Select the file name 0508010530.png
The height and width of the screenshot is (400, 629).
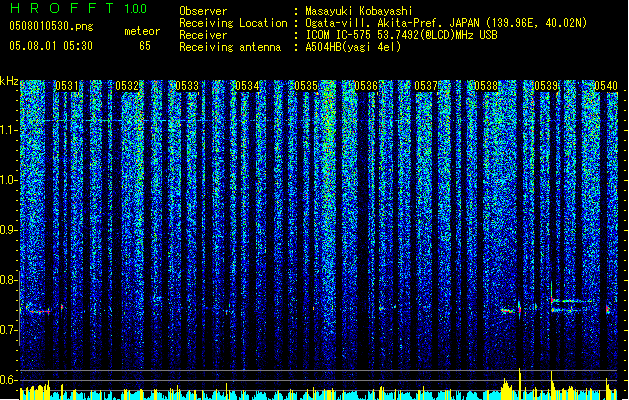coord(51,26)
